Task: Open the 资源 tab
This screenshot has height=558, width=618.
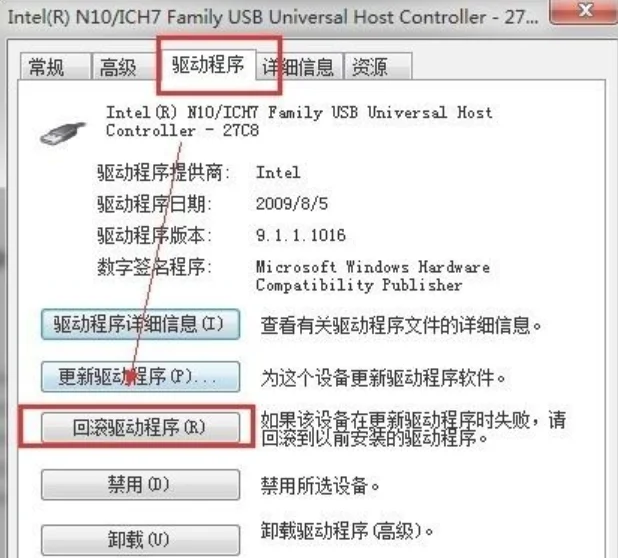Action: (378, 67)
